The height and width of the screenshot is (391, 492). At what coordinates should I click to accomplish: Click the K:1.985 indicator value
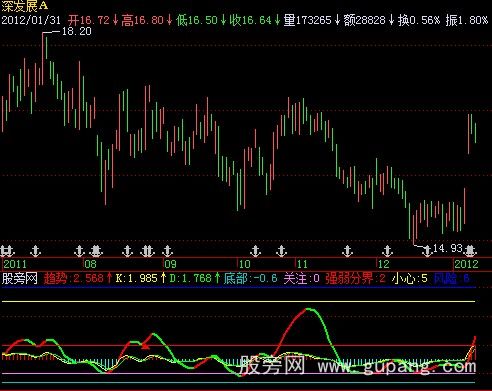pyautogui.click(x=137, y=278)
